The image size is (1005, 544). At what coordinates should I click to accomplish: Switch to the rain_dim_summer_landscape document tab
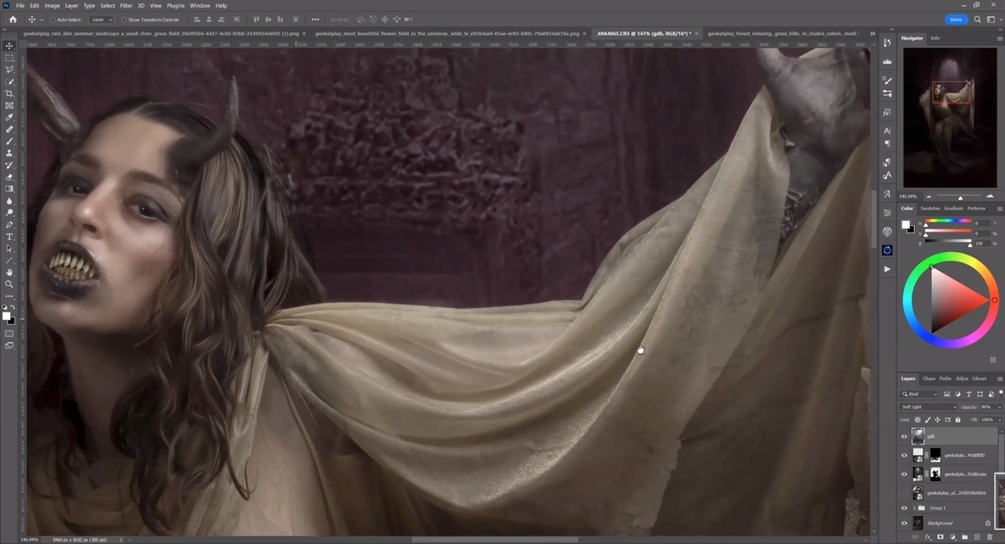click(162, 33)
